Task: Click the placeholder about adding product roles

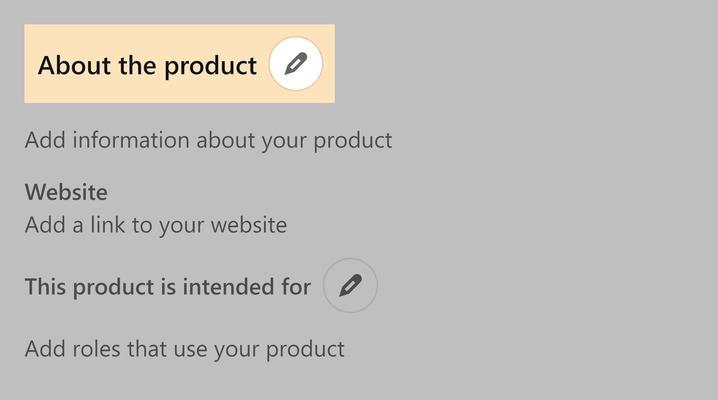Action: point(185,349)
